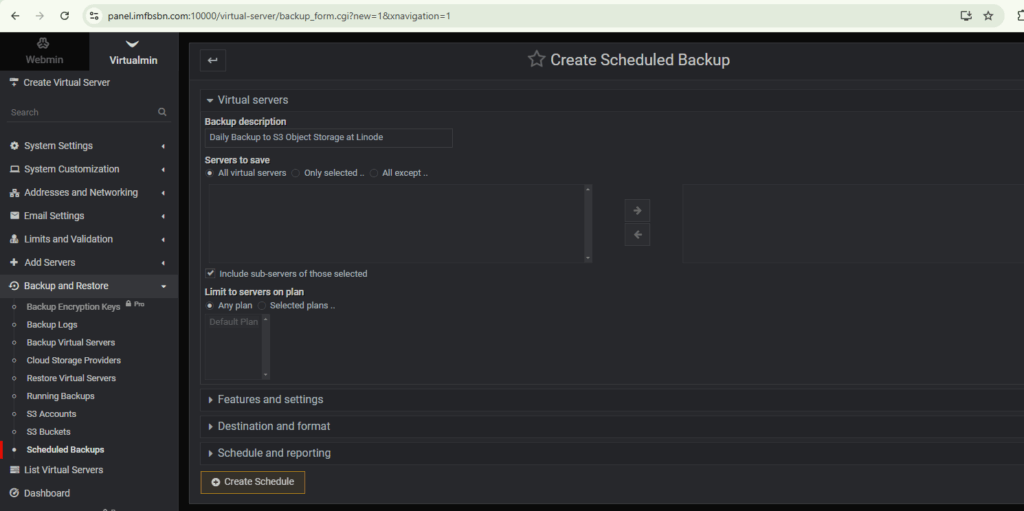Select the 'Only selected' servers radio button
This screenshot has width=1024, height=511.
(296, 173)
